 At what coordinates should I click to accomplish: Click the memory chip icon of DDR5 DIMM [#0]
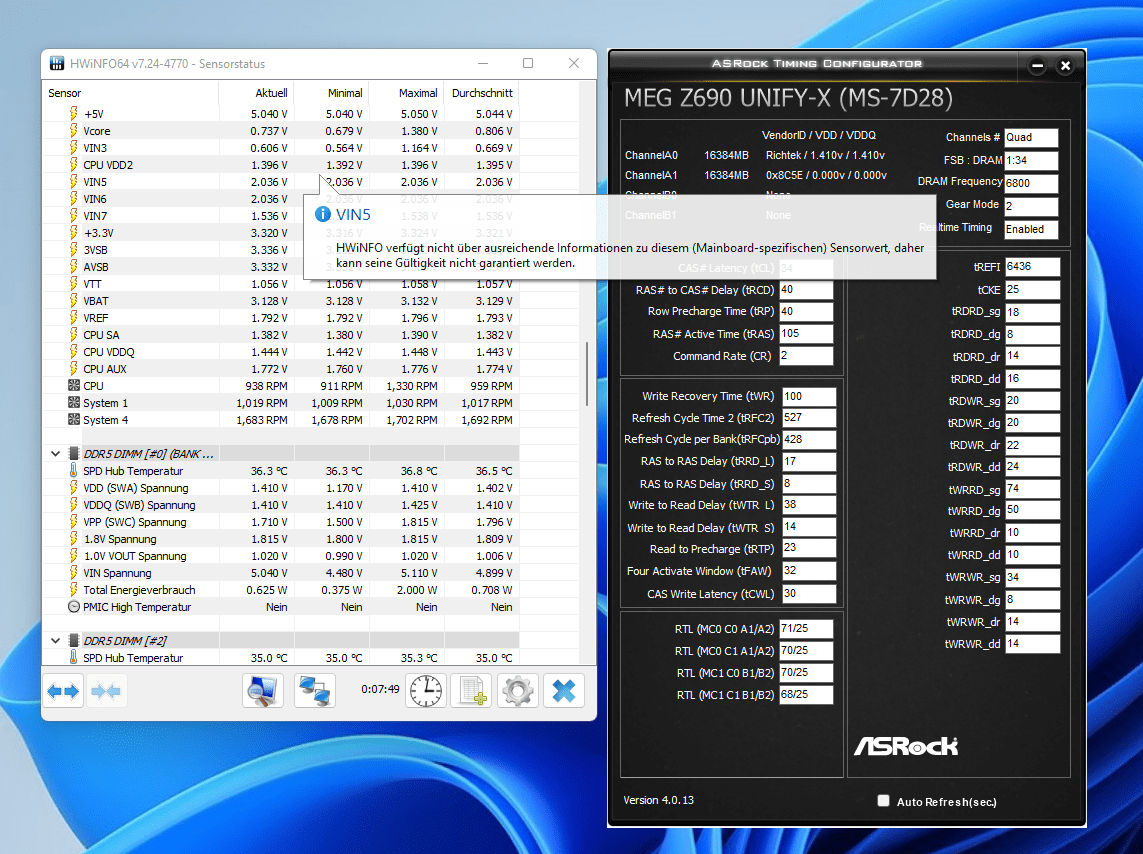(74, 453)
